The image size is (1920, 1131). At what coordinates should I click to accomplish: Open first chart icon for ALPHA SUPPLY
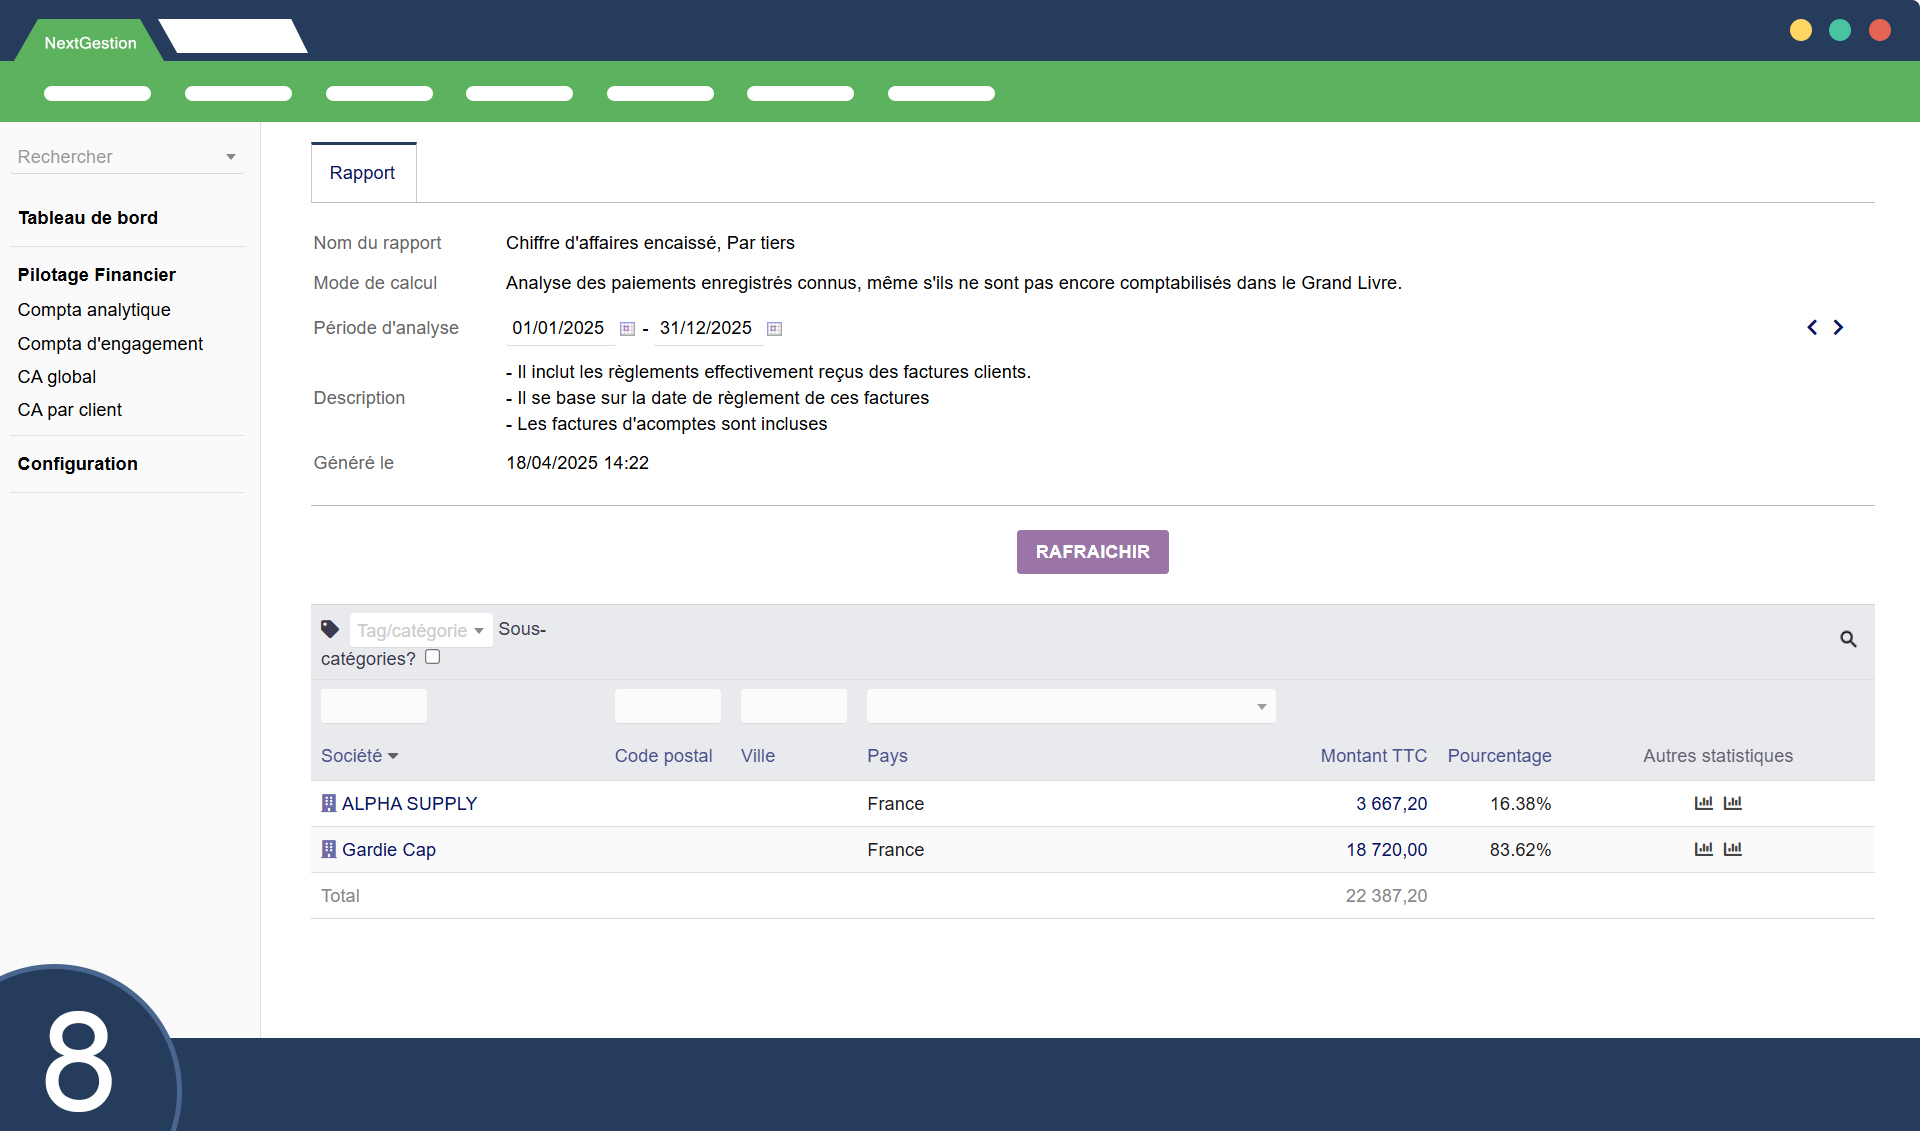pyautogui.click(x=1704, y=803)
